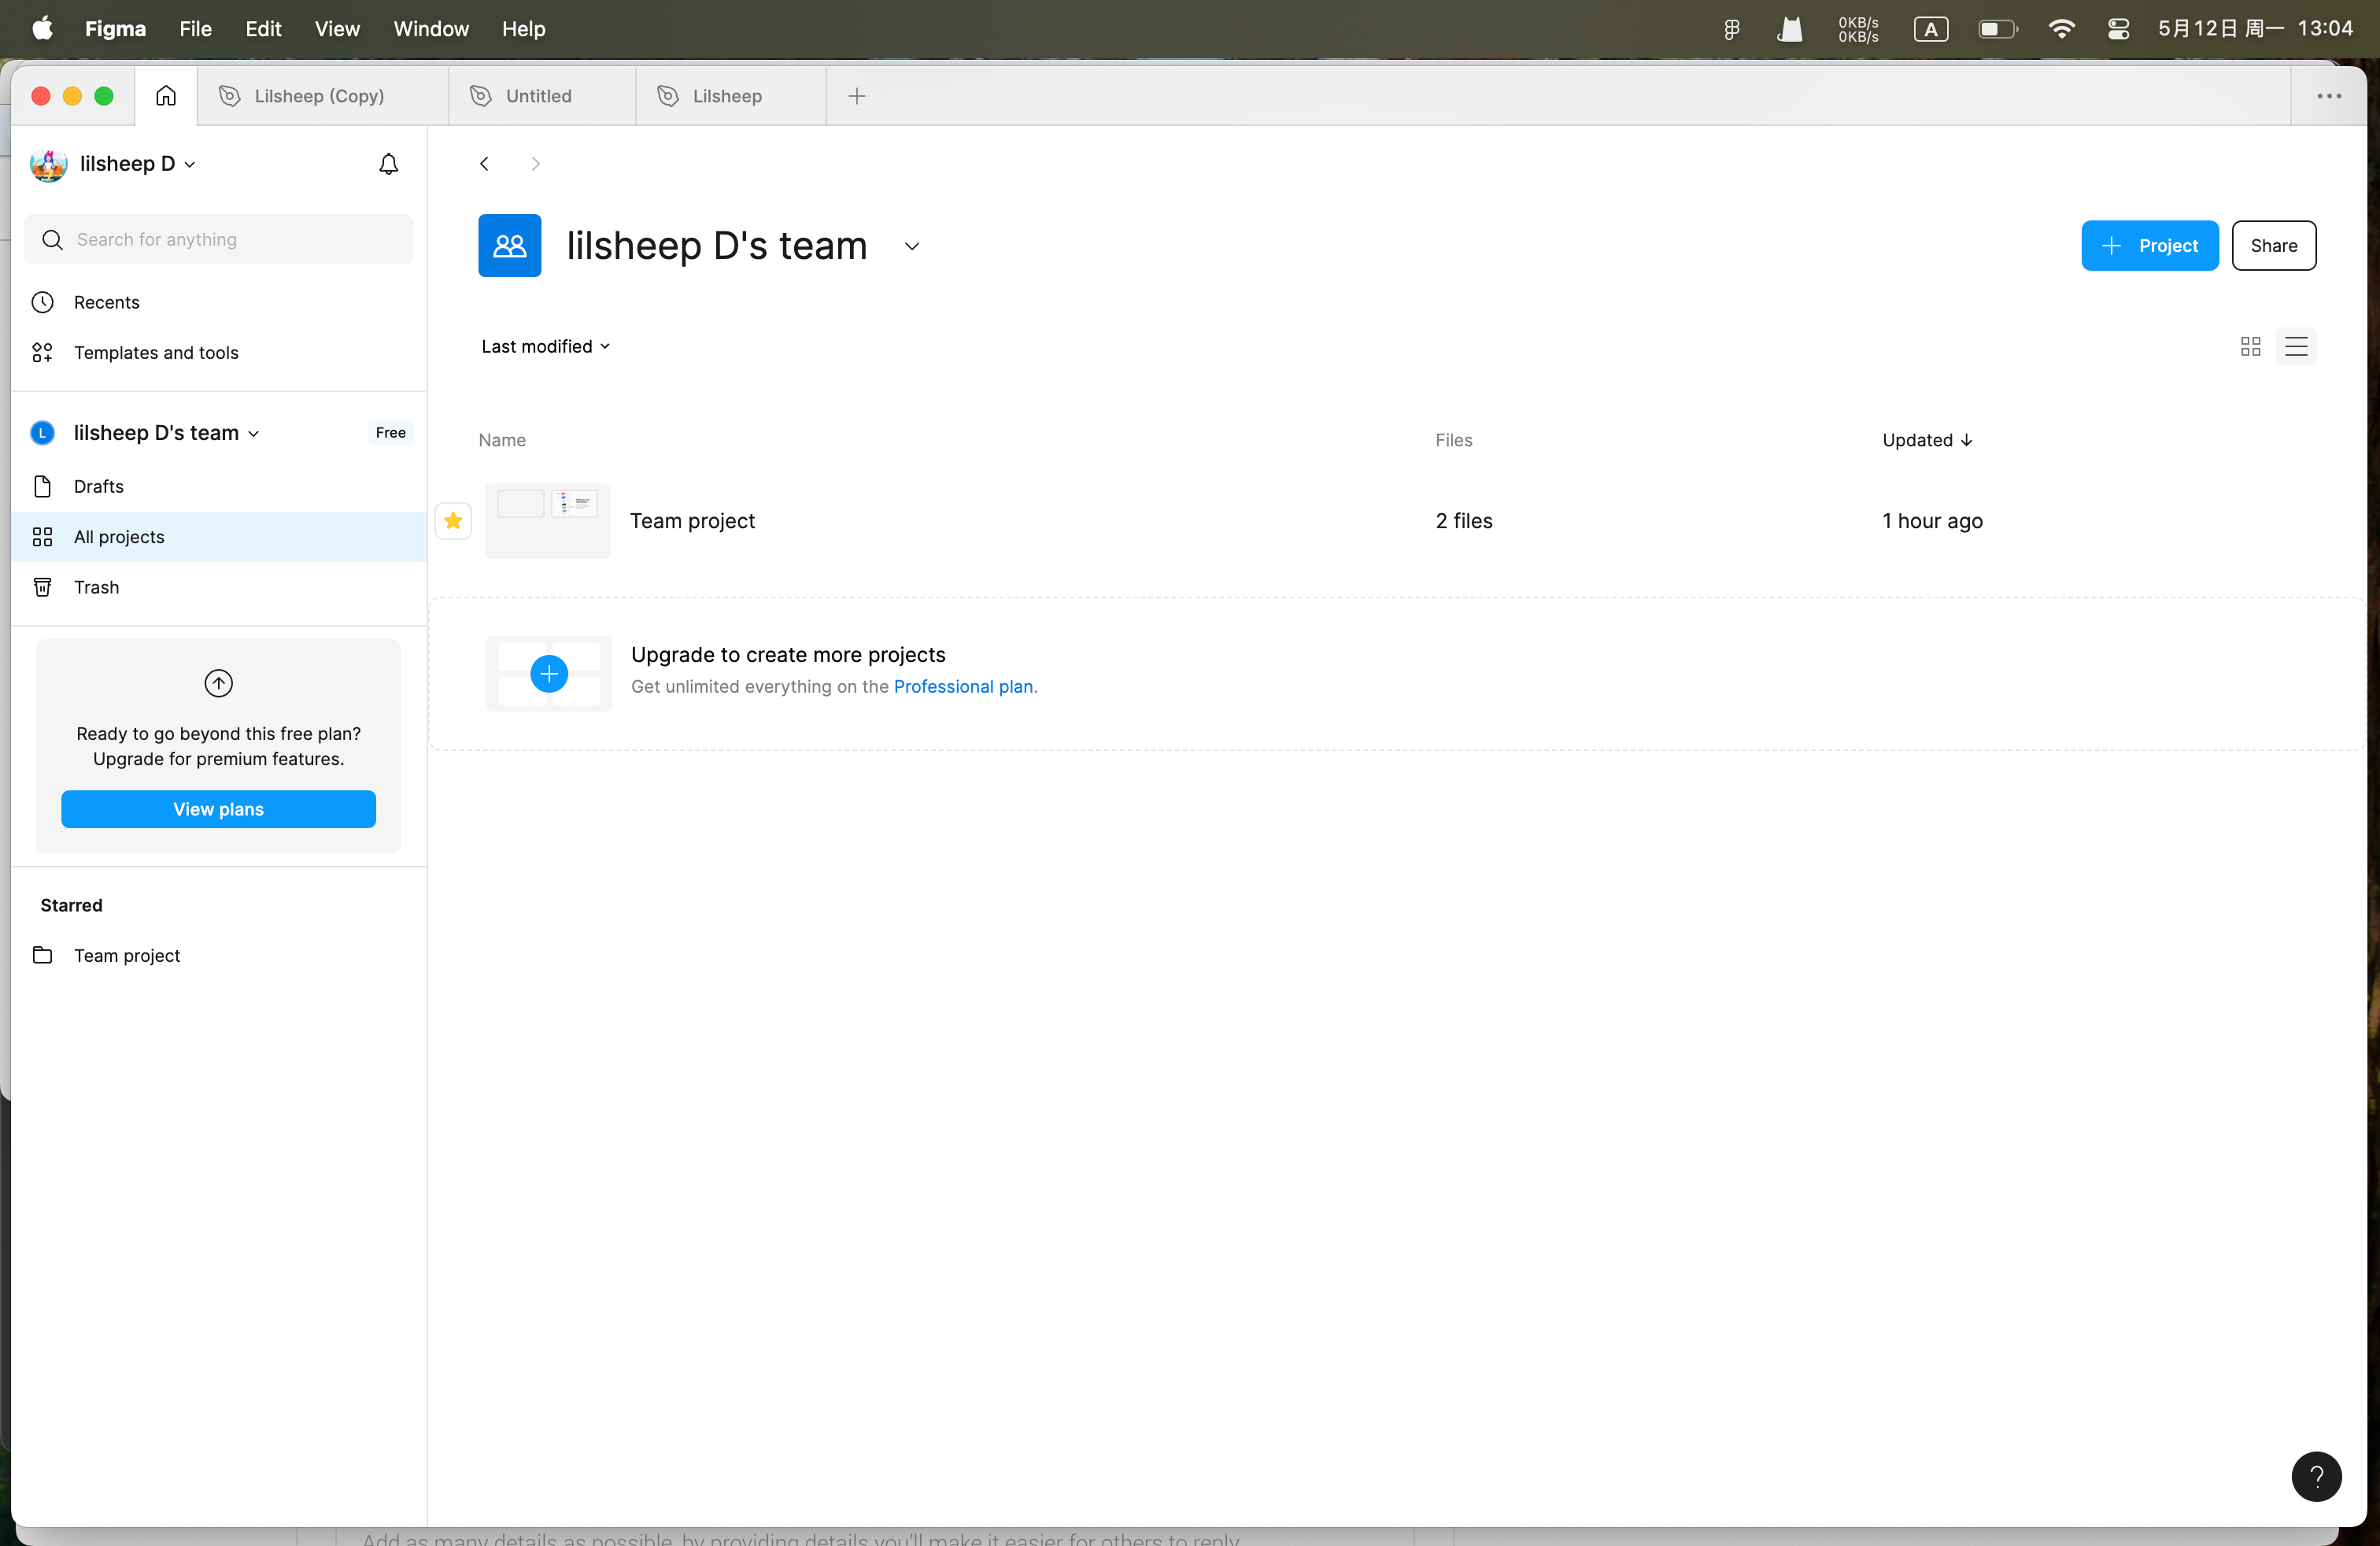This screenshot has height=1546, width=2380.
Task: Click the Name column header
Action: [502, 440]
